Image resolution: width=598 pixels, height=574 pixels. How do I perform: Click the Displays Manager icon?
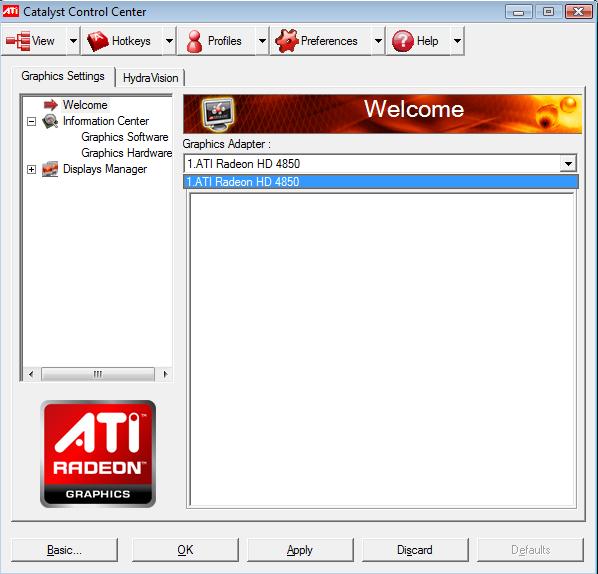pos(50,169)
